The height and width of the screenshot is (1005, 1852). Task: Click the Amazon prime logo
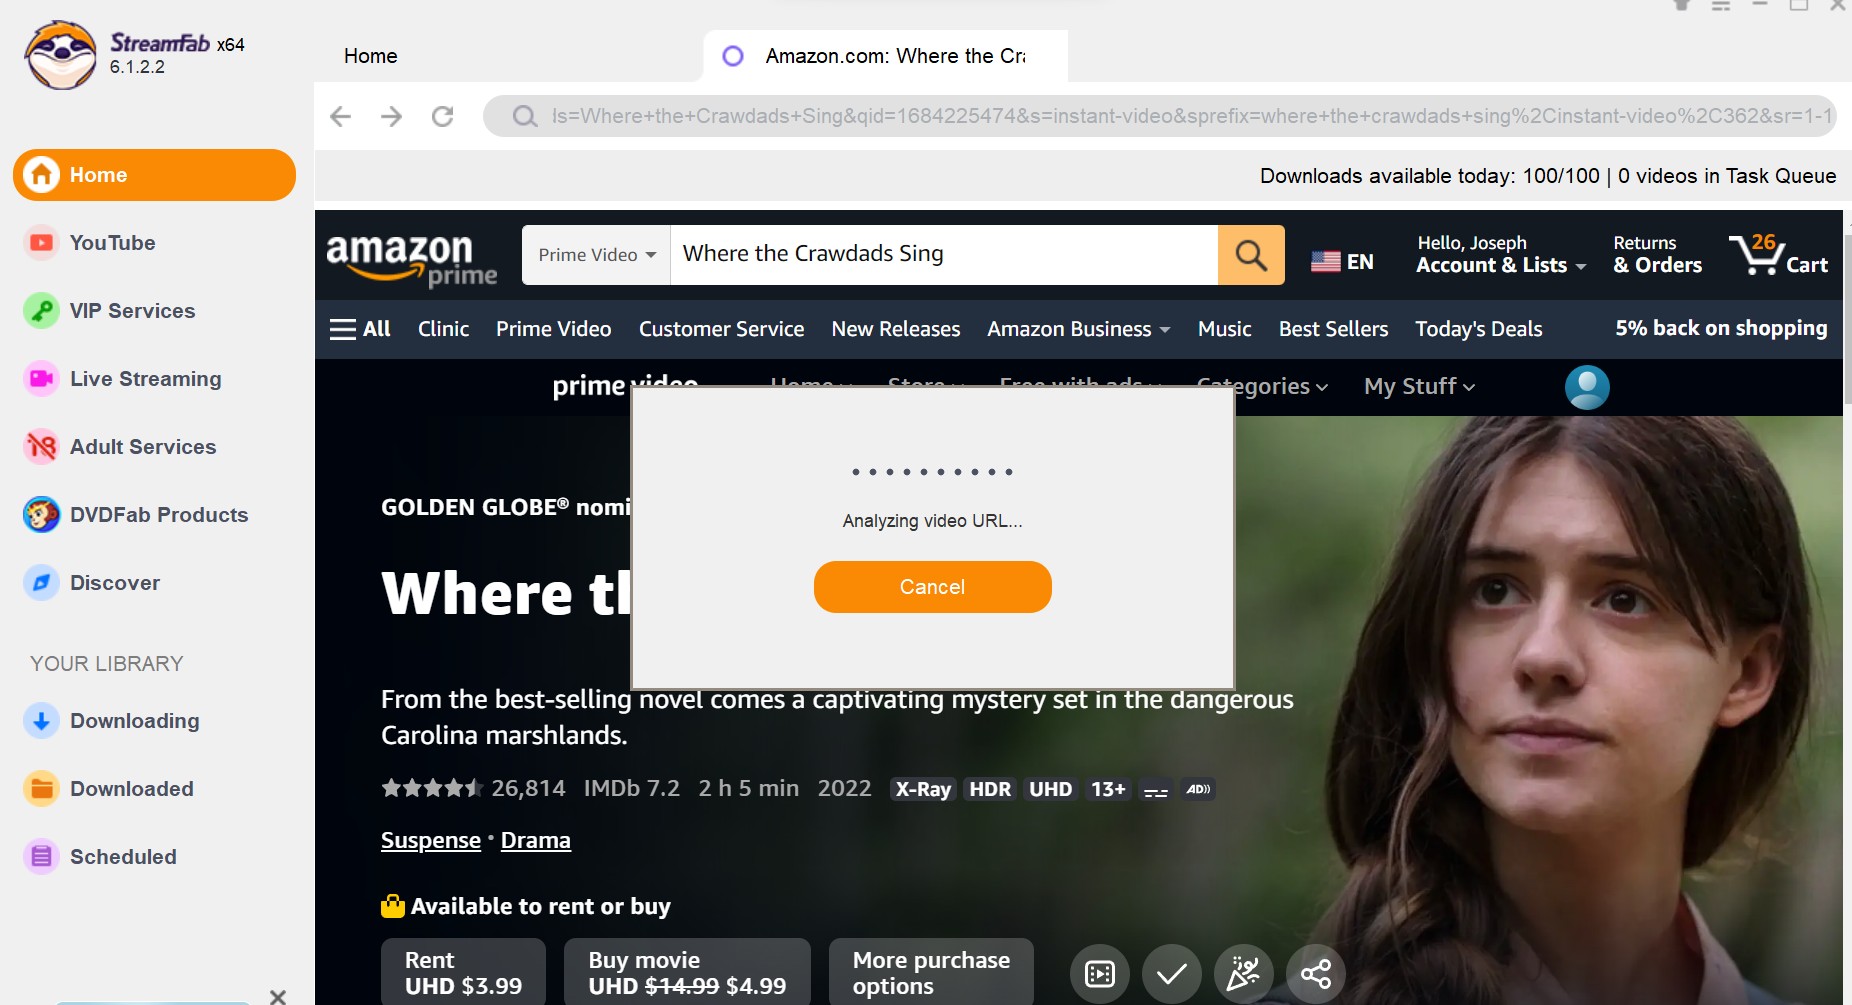411,258
